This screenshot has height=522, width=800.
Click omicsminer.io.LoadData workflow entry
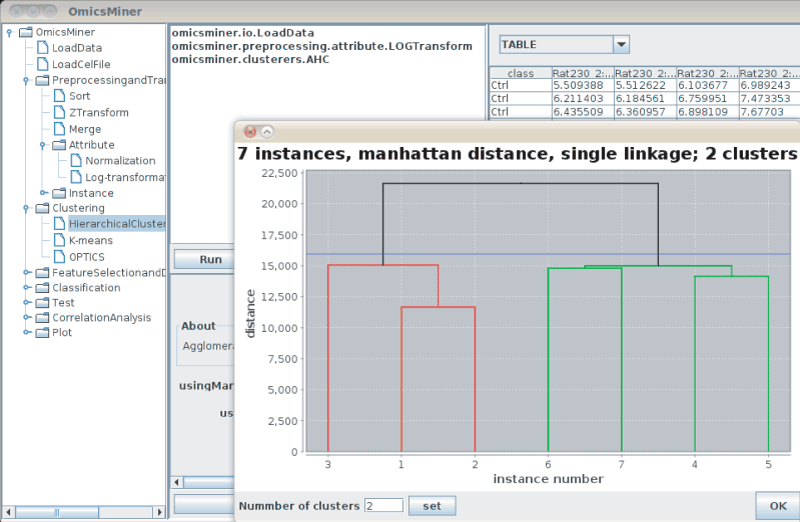point(243,33)
